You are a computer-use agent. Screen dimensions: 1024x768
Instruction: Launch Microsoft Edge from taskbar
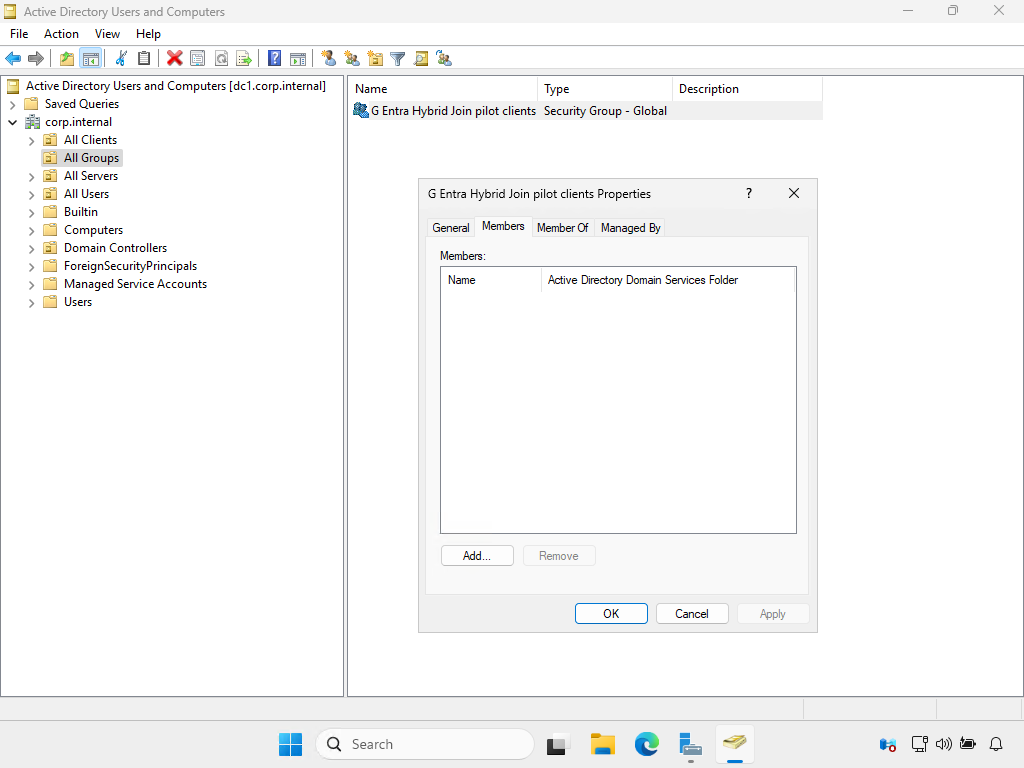(x=647, y=744)
